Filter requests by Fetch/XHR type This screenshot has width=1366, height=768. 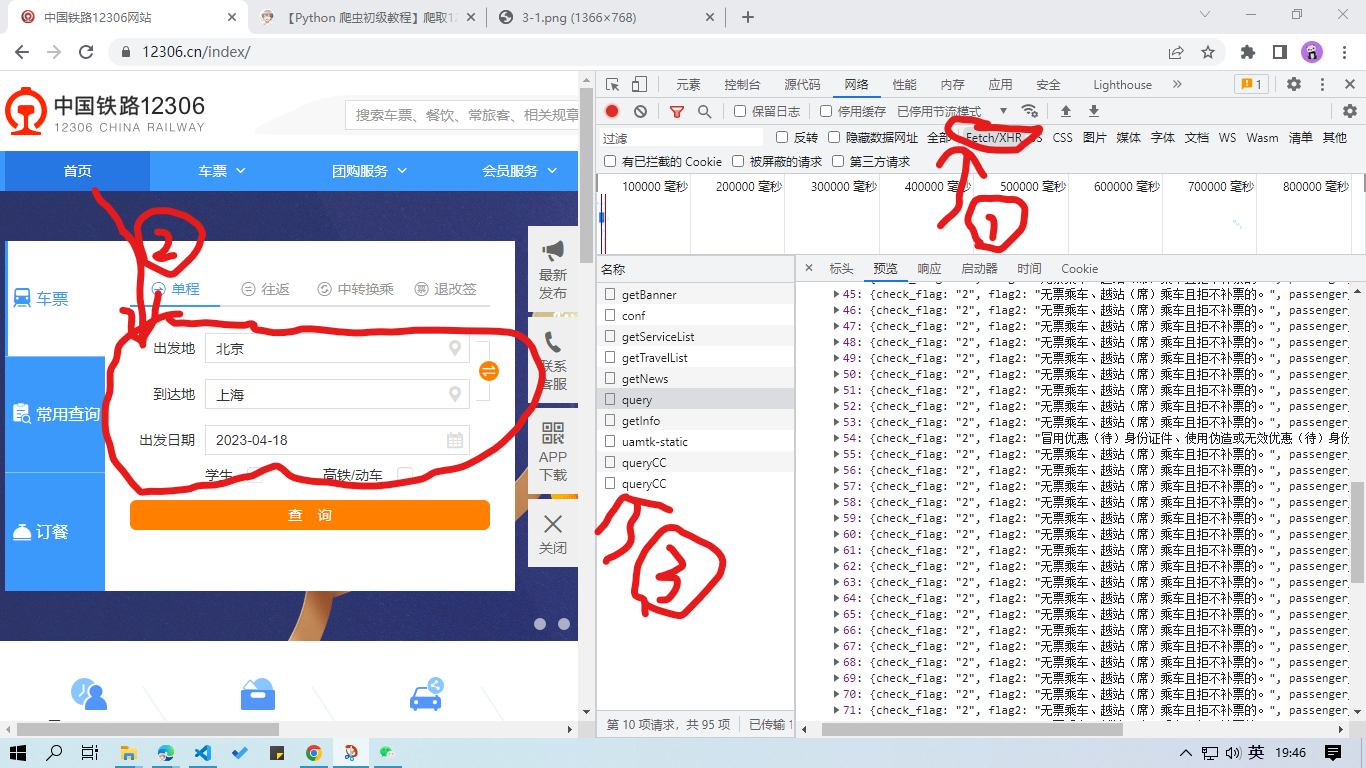[x=993, y=137]
